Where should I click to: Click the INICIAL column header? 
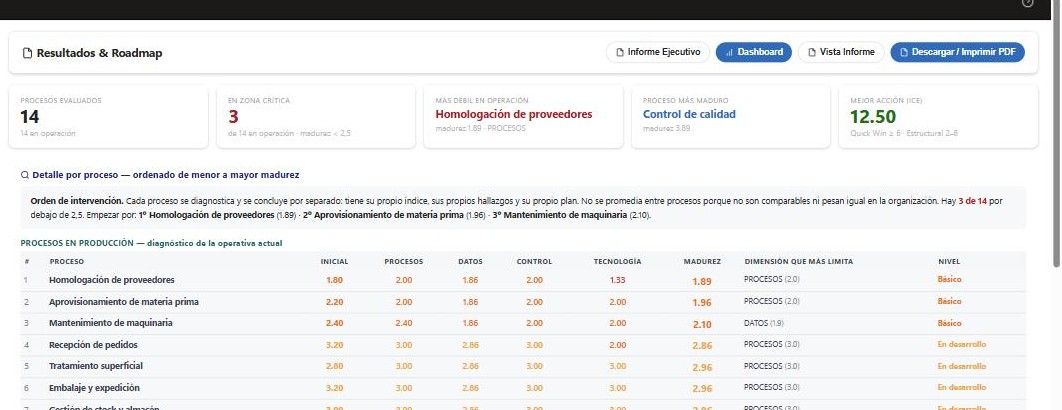335,262
